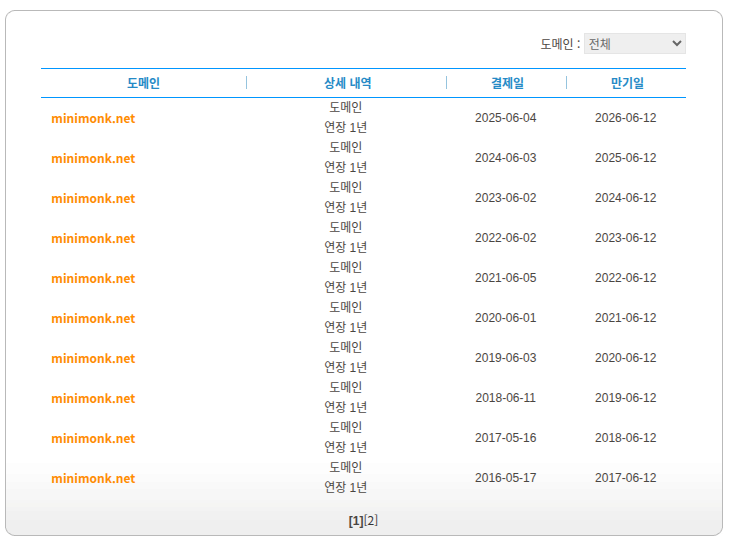Select expiry date 2025-06-12

(626, 158)
